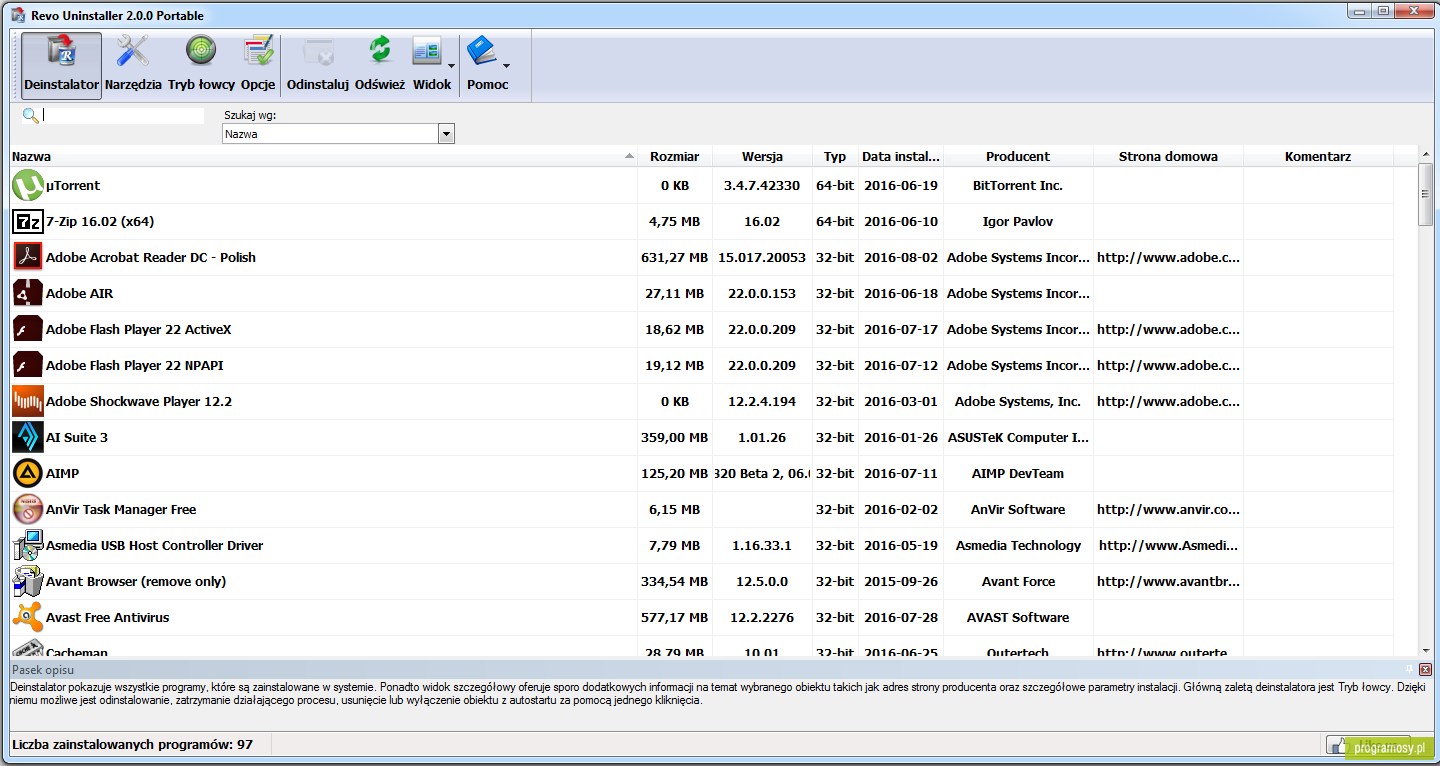The width and height of the screenshot is (1440, 766).
Task: Click the 2016-08-02 install date cell
Action: [901, 257]
